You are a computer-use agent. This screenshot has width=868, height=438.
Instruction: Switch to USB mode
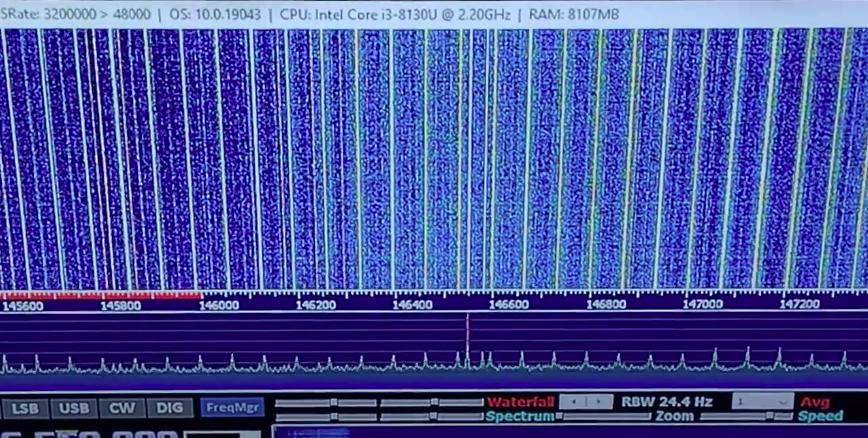[74, 408]
